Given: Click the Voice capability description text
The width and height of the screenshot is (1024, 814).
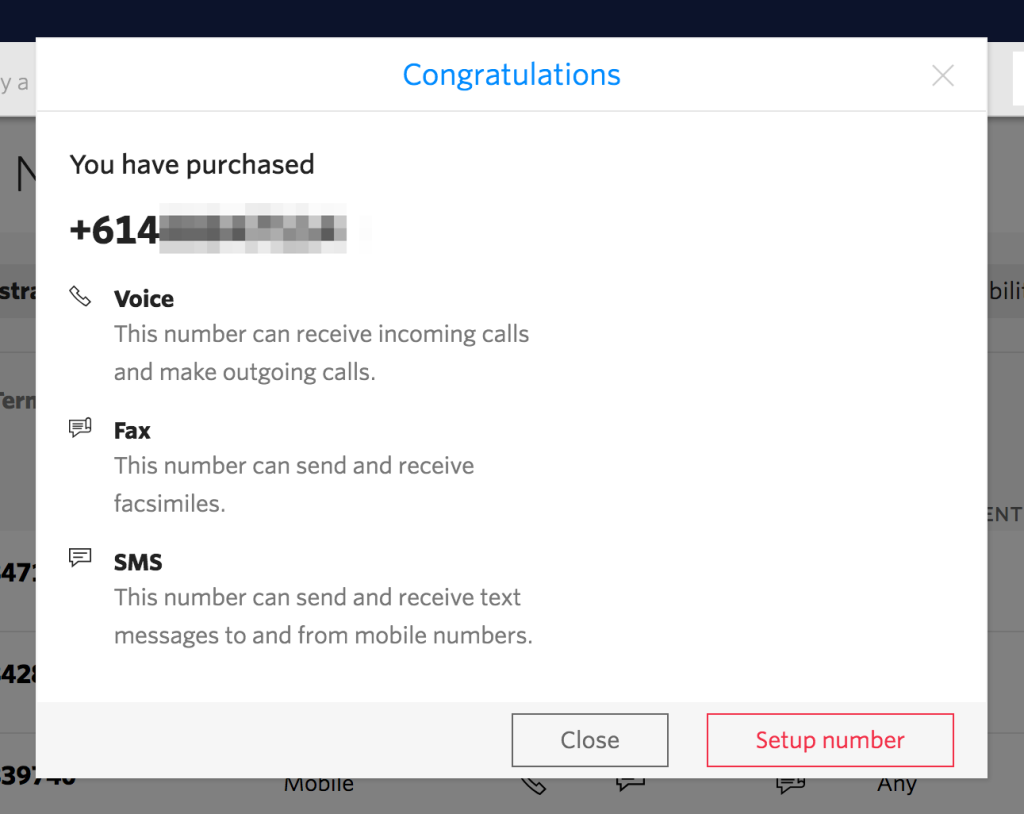Looking at the screenshot, I should [x=322, y=352].
